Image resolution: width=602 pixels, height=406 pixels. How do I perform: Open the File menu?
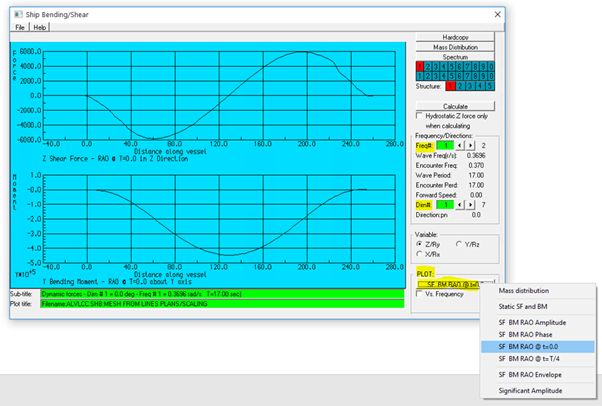click(18, 27)
